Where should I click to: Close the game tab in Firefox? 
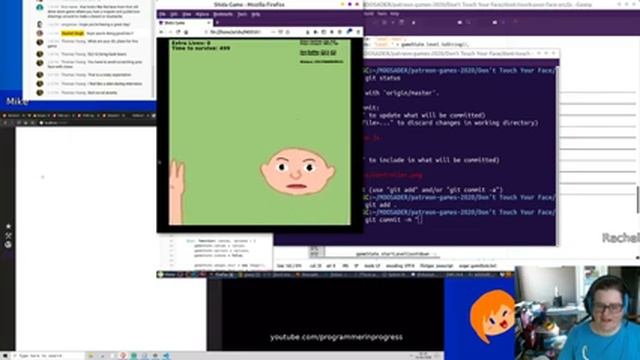209,23
